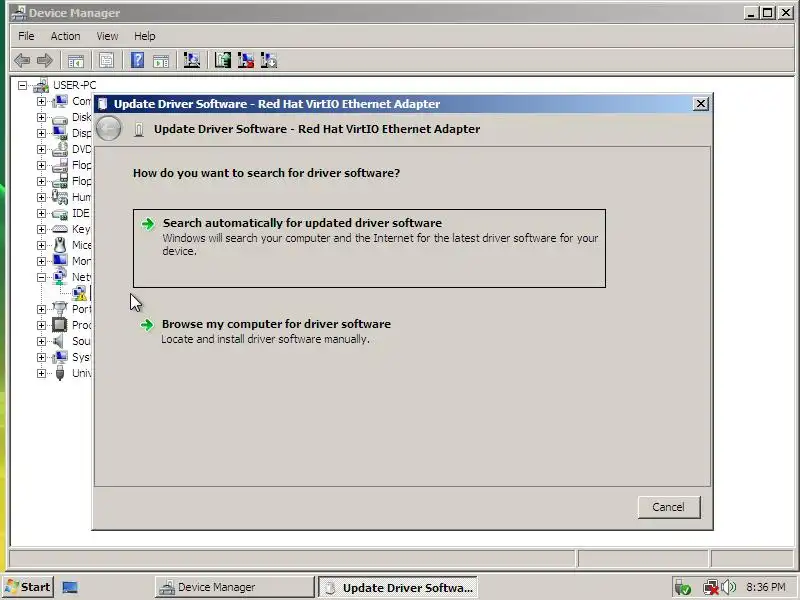This screenshot has width=800, height=600.
Task: Click the show/hide action pane toolbar icon
Action: (x=161, y=61)
